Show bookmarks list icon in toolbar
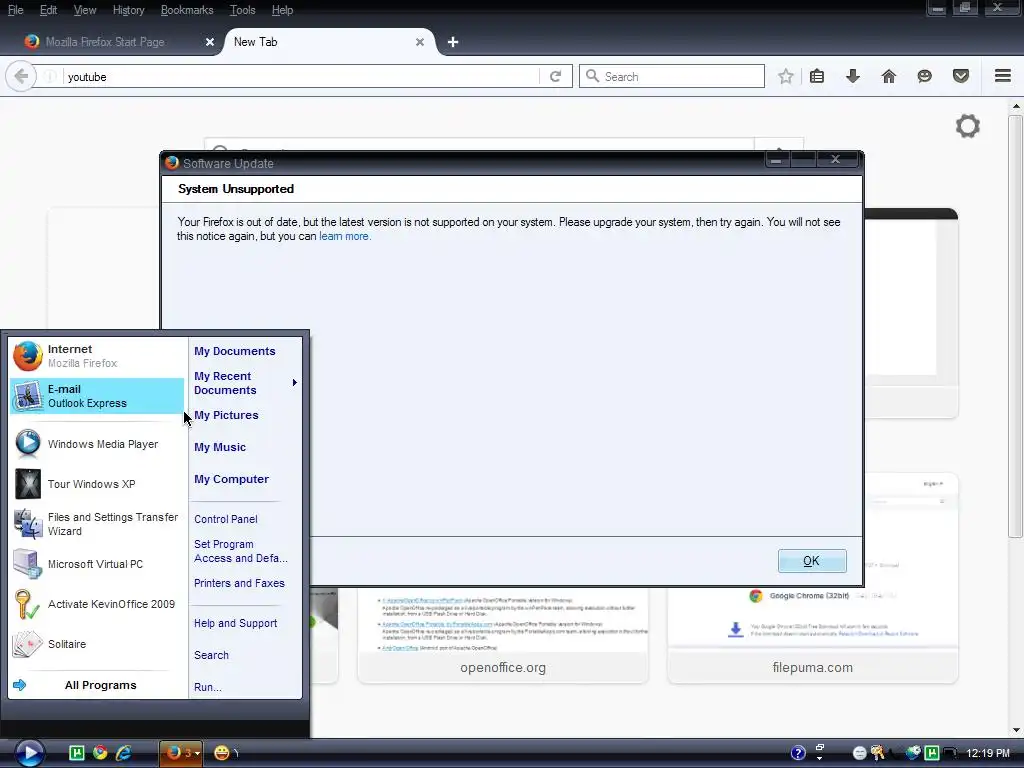 (816, 76)
